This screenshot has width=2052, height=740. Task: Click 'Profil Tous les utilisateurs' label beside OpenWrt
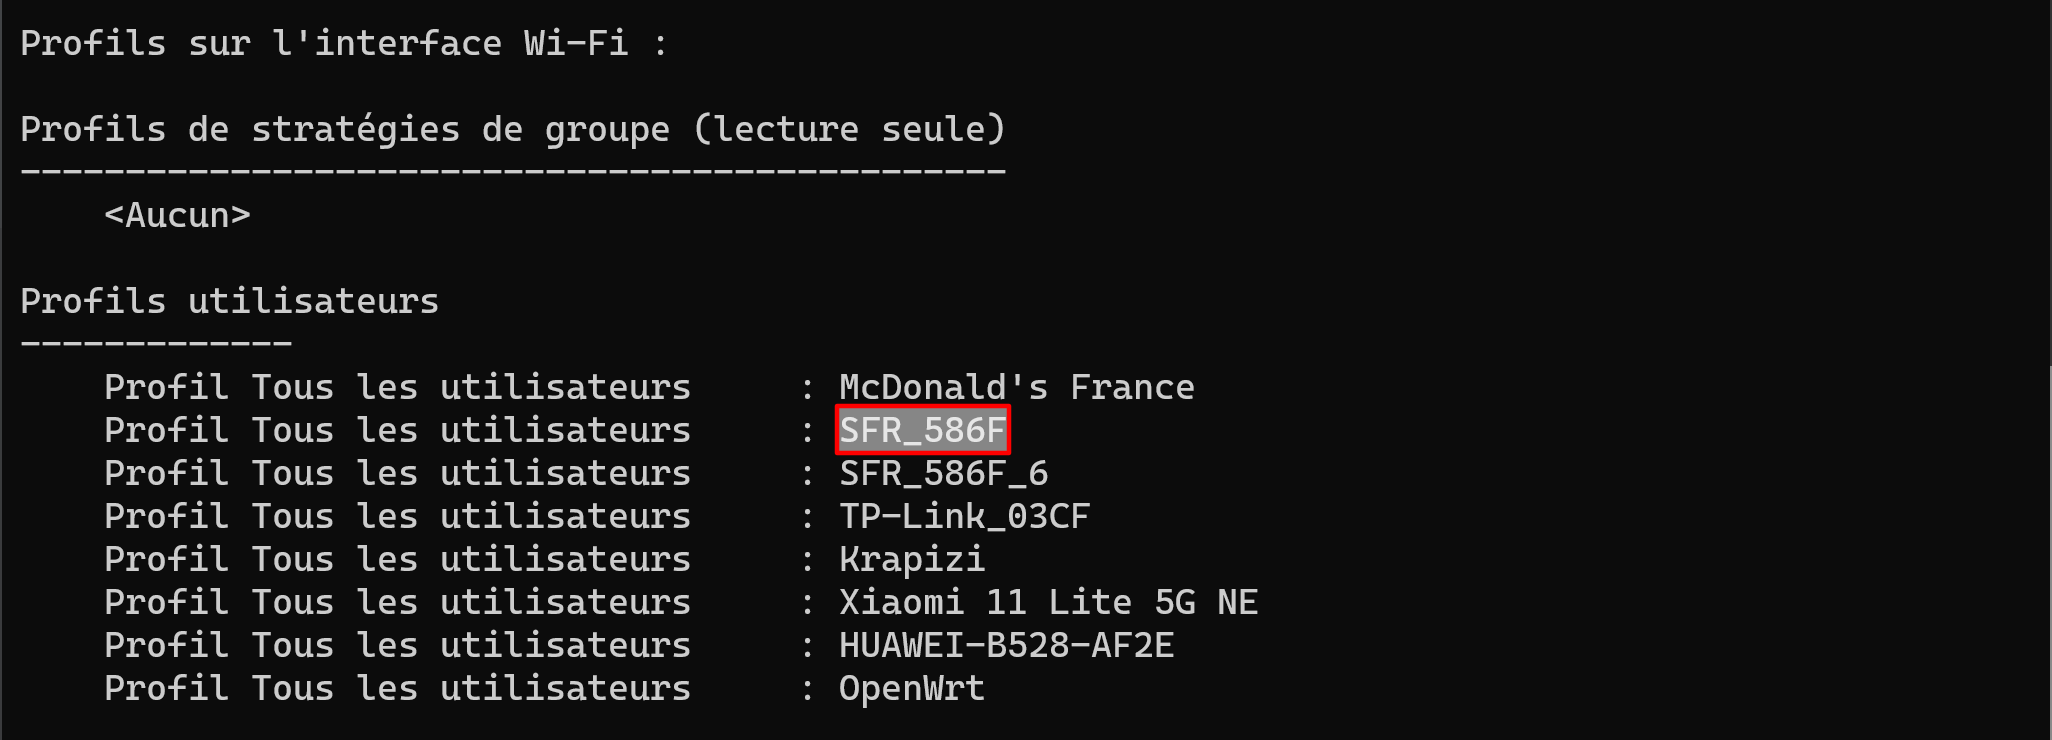[x=397, y=688]
